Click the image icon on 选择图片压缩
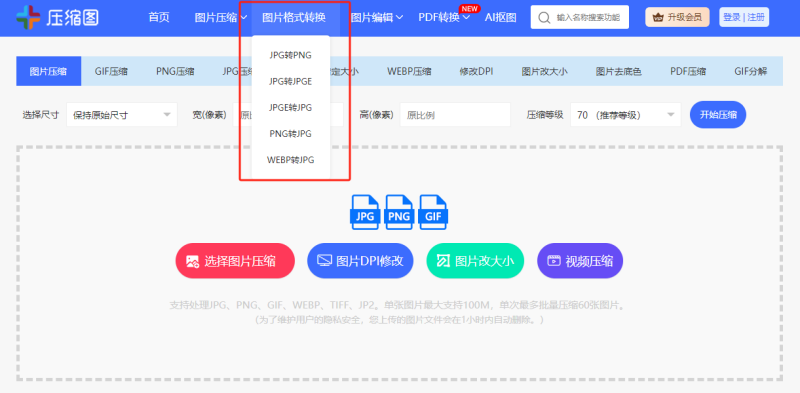 192,261
